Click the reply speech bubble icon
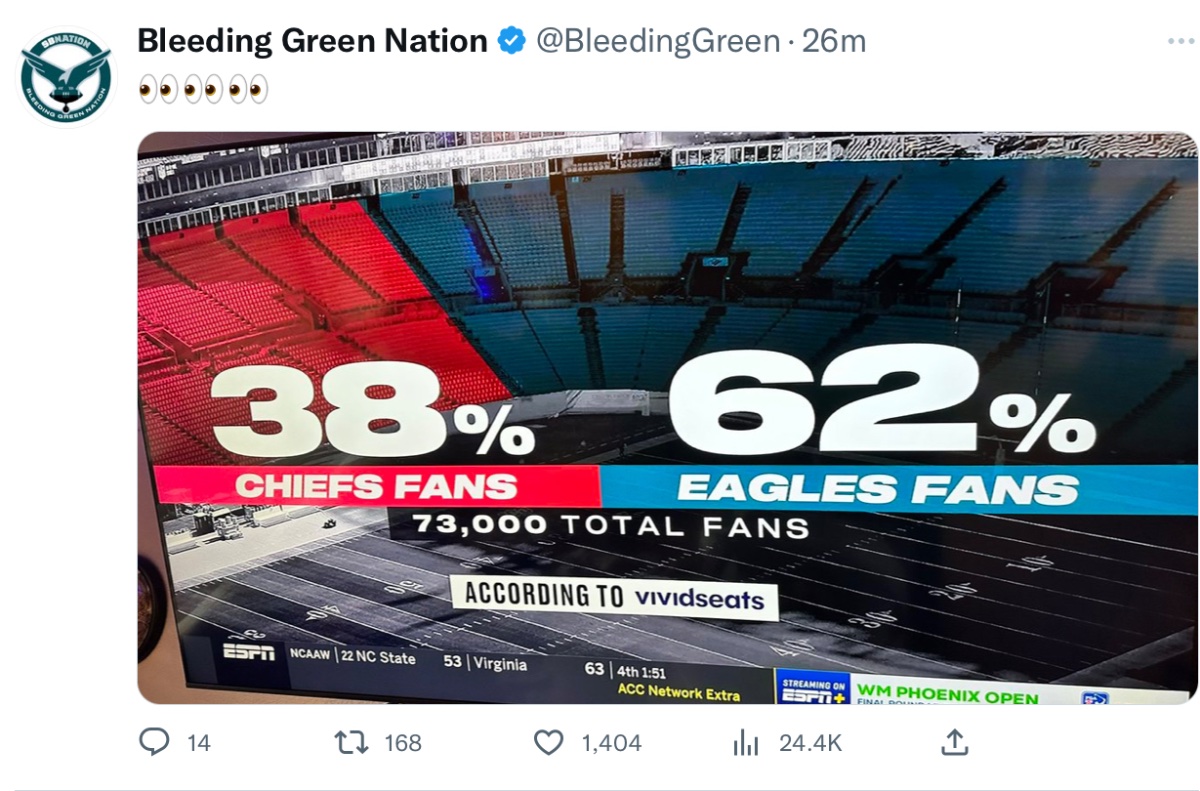 pos(153,742)
